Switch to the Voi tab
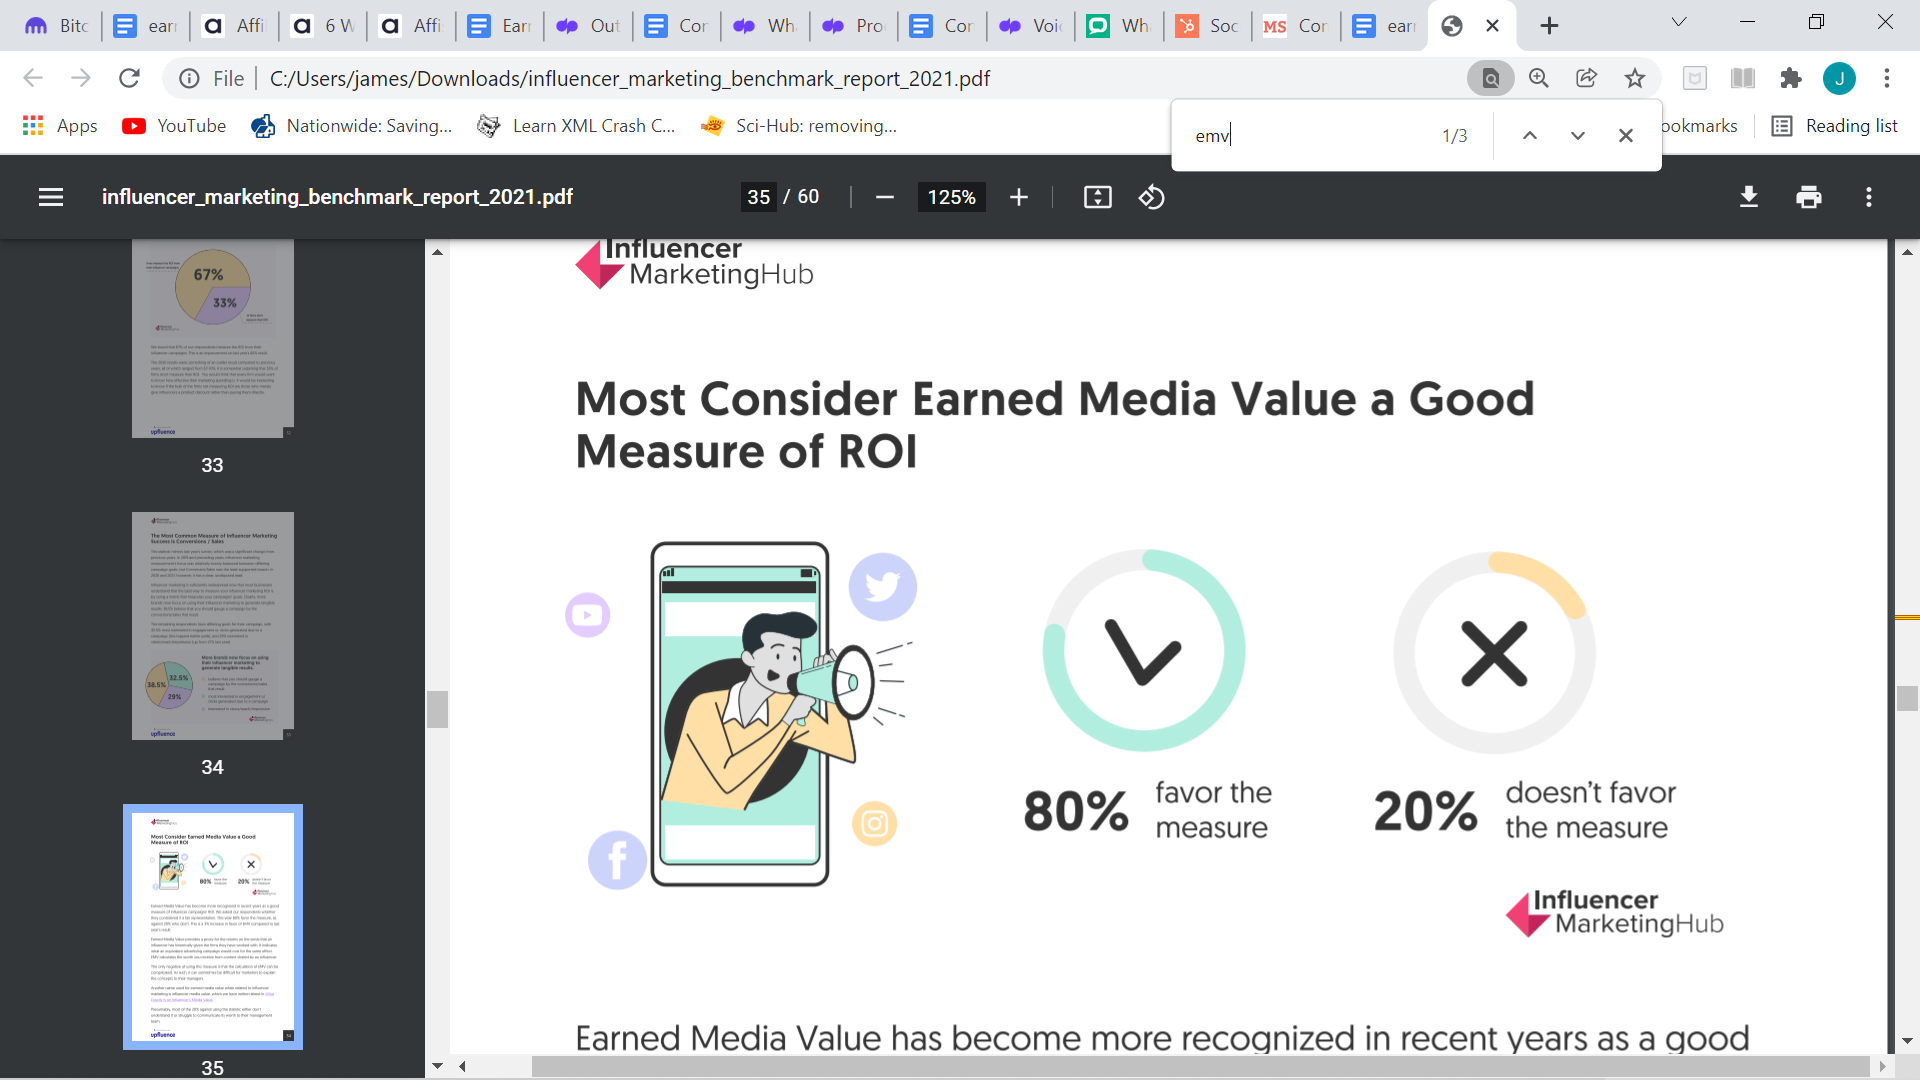The height and width of the screenshot is (1080, 1920). click(1031, 26)
